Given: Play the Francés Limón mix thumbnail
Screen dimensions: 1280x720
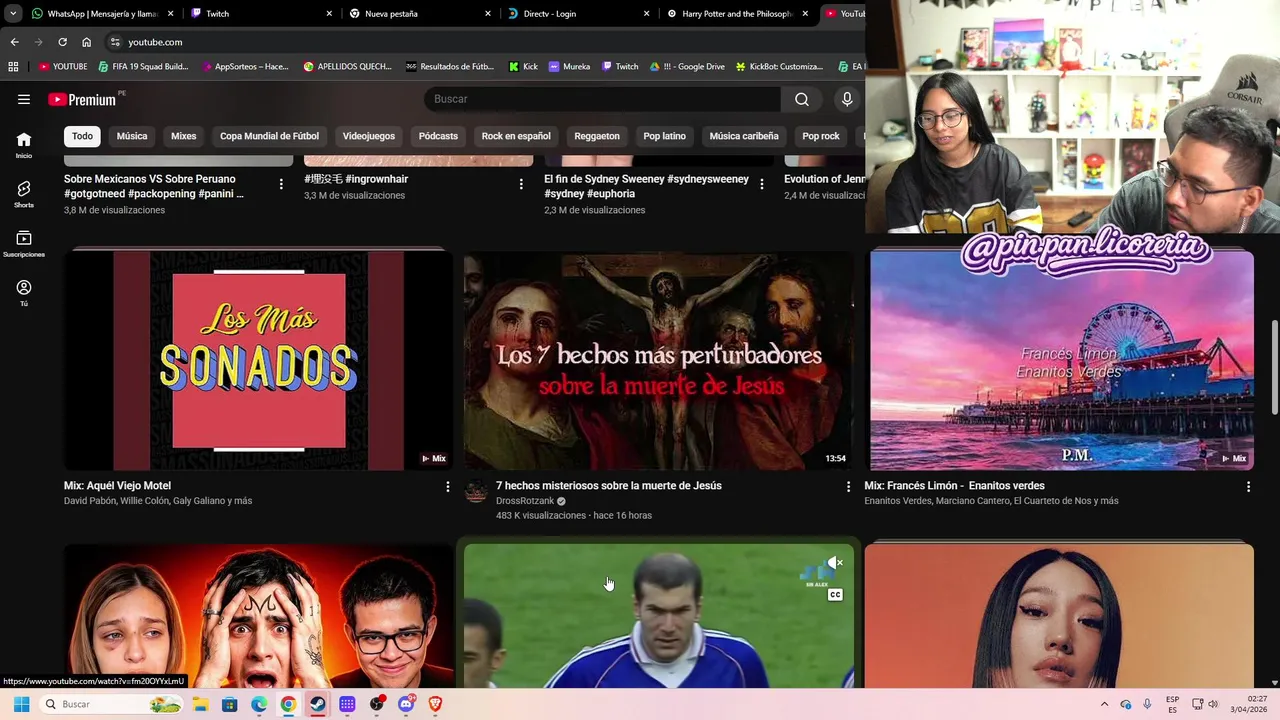Looking at the screenshot, I should coord(1061,360).
